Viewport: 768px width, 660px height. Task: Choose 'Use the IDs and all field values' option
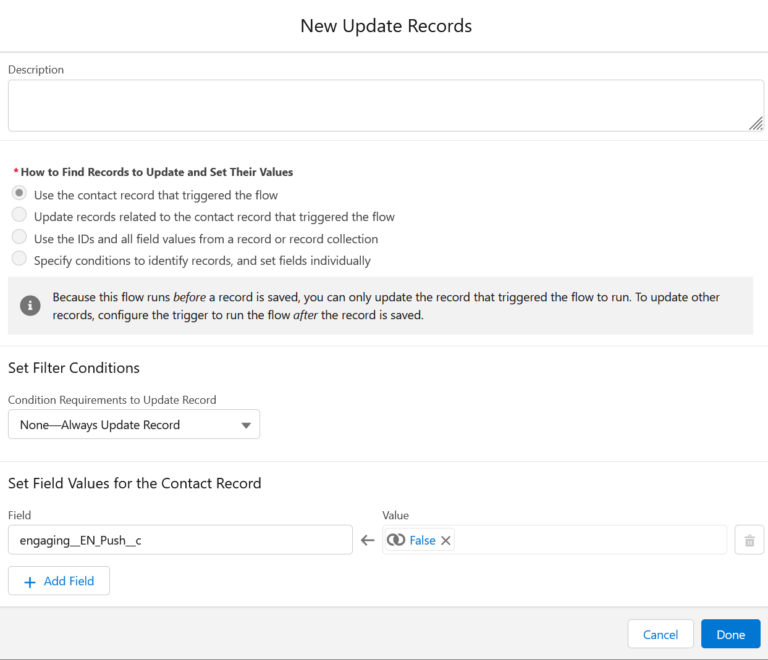[19, 238]
